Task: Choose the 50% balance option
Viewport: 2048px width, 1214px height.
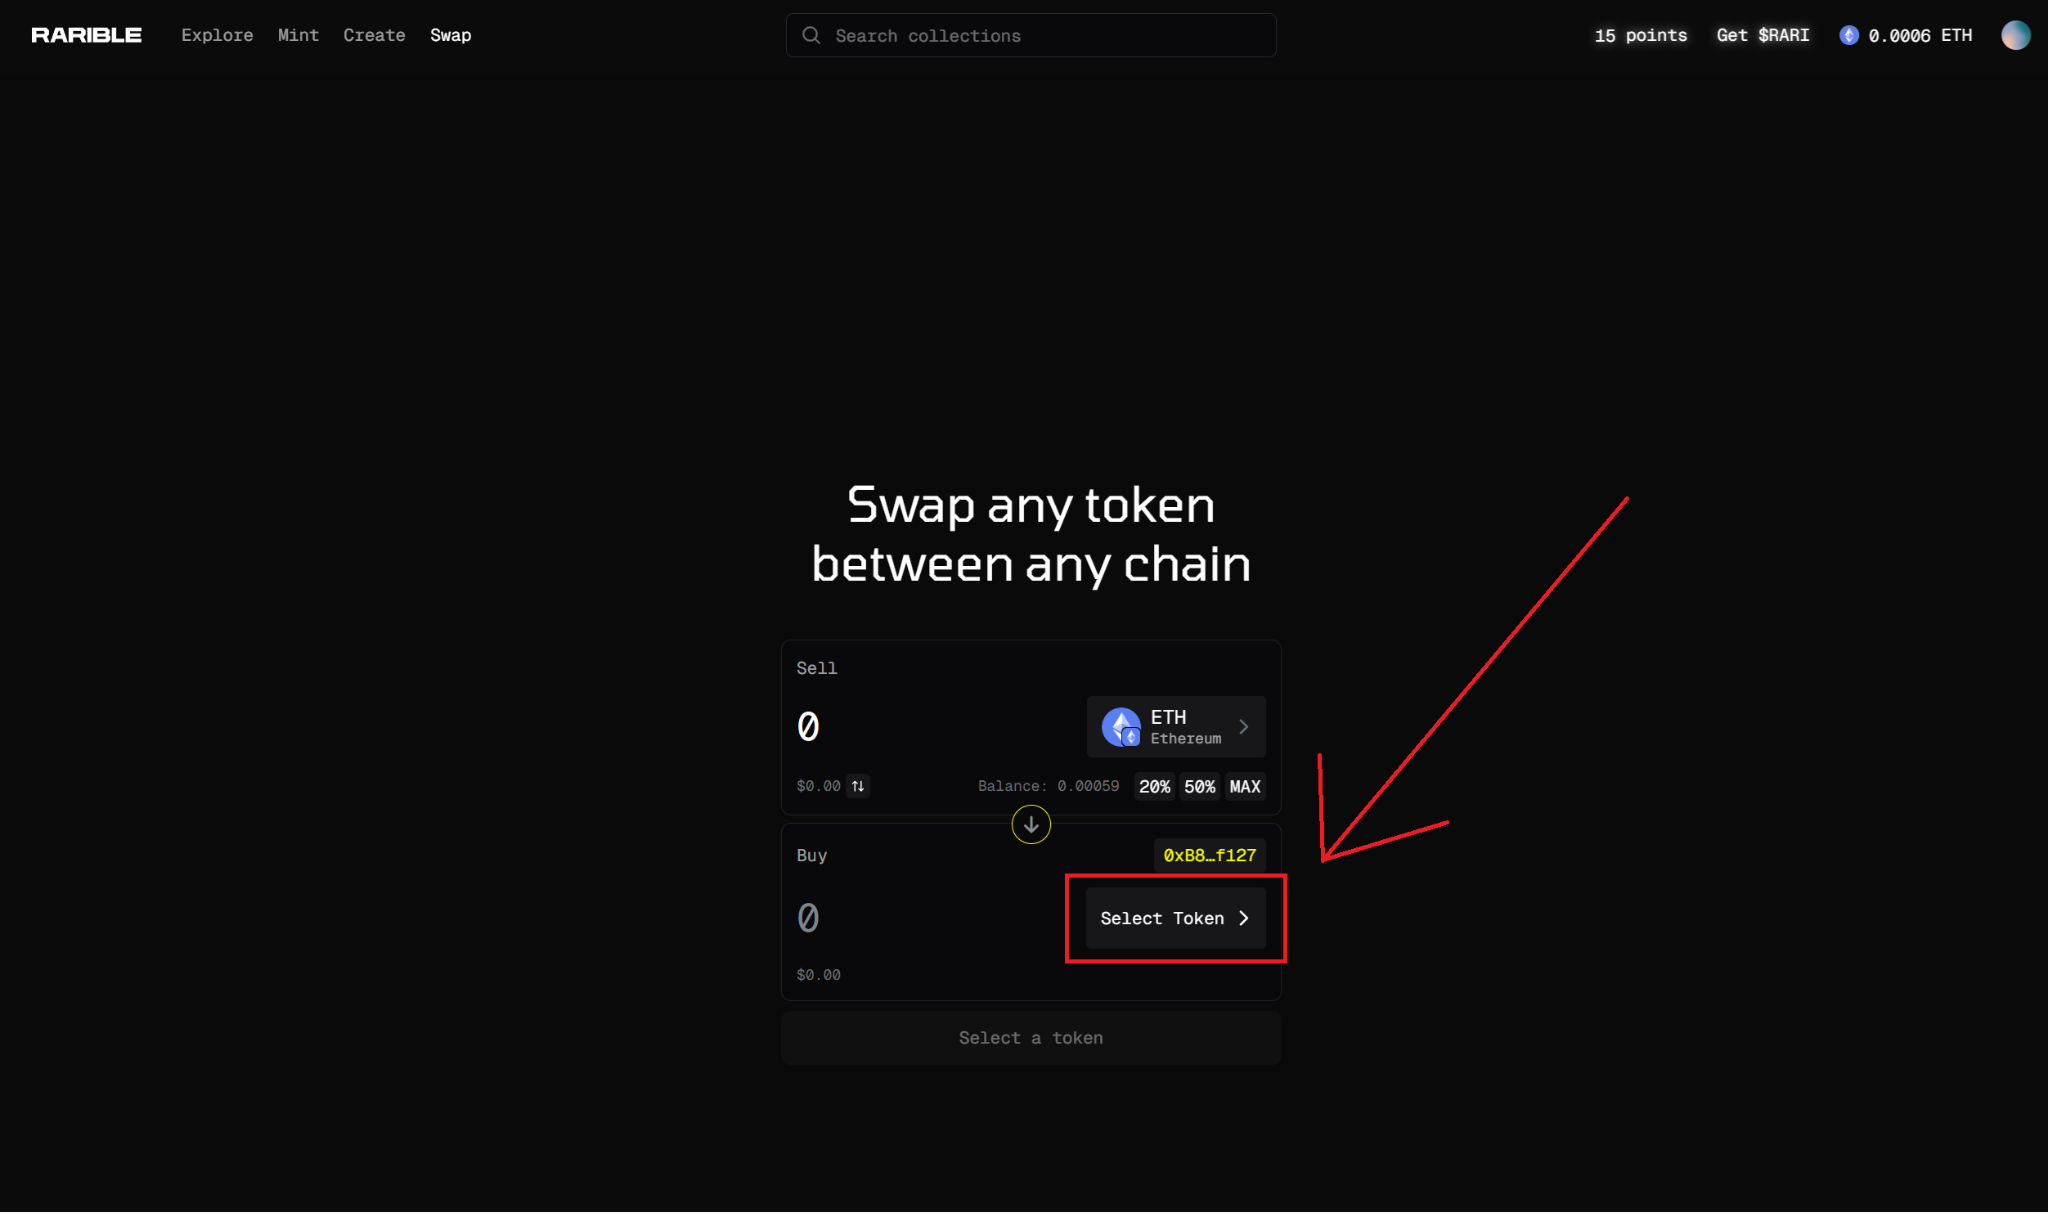Action: [1199, 786]
